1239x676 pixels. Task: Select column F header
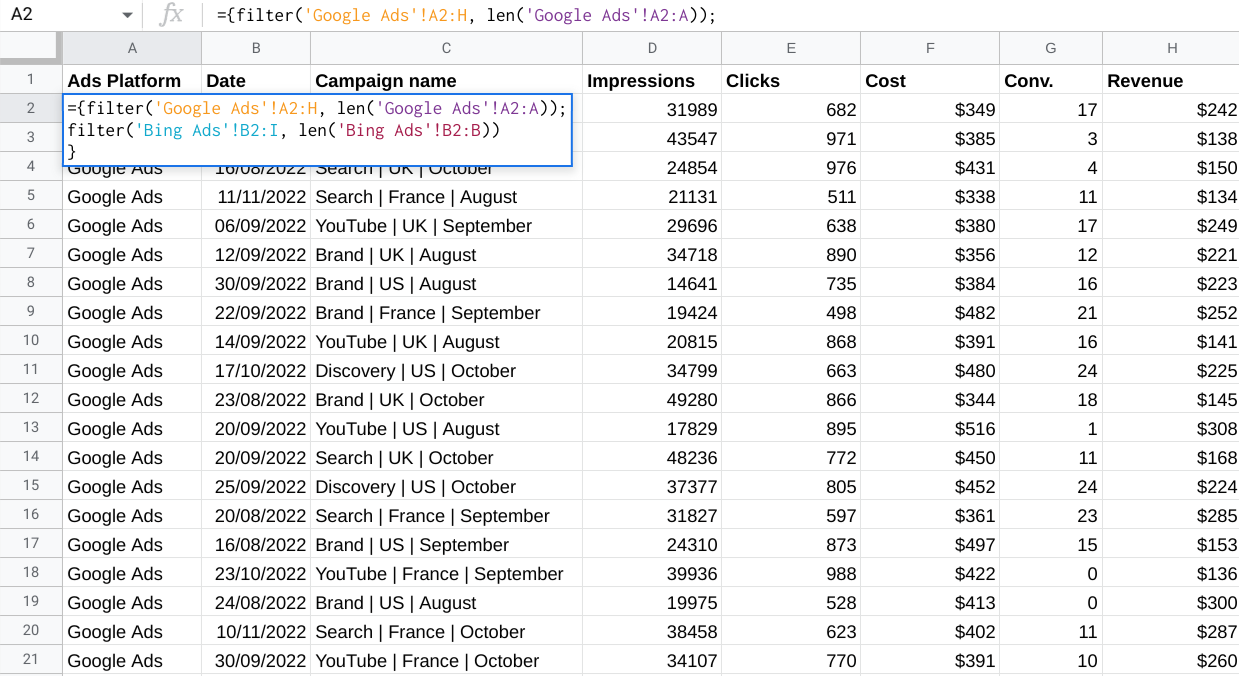pos(930,48)
